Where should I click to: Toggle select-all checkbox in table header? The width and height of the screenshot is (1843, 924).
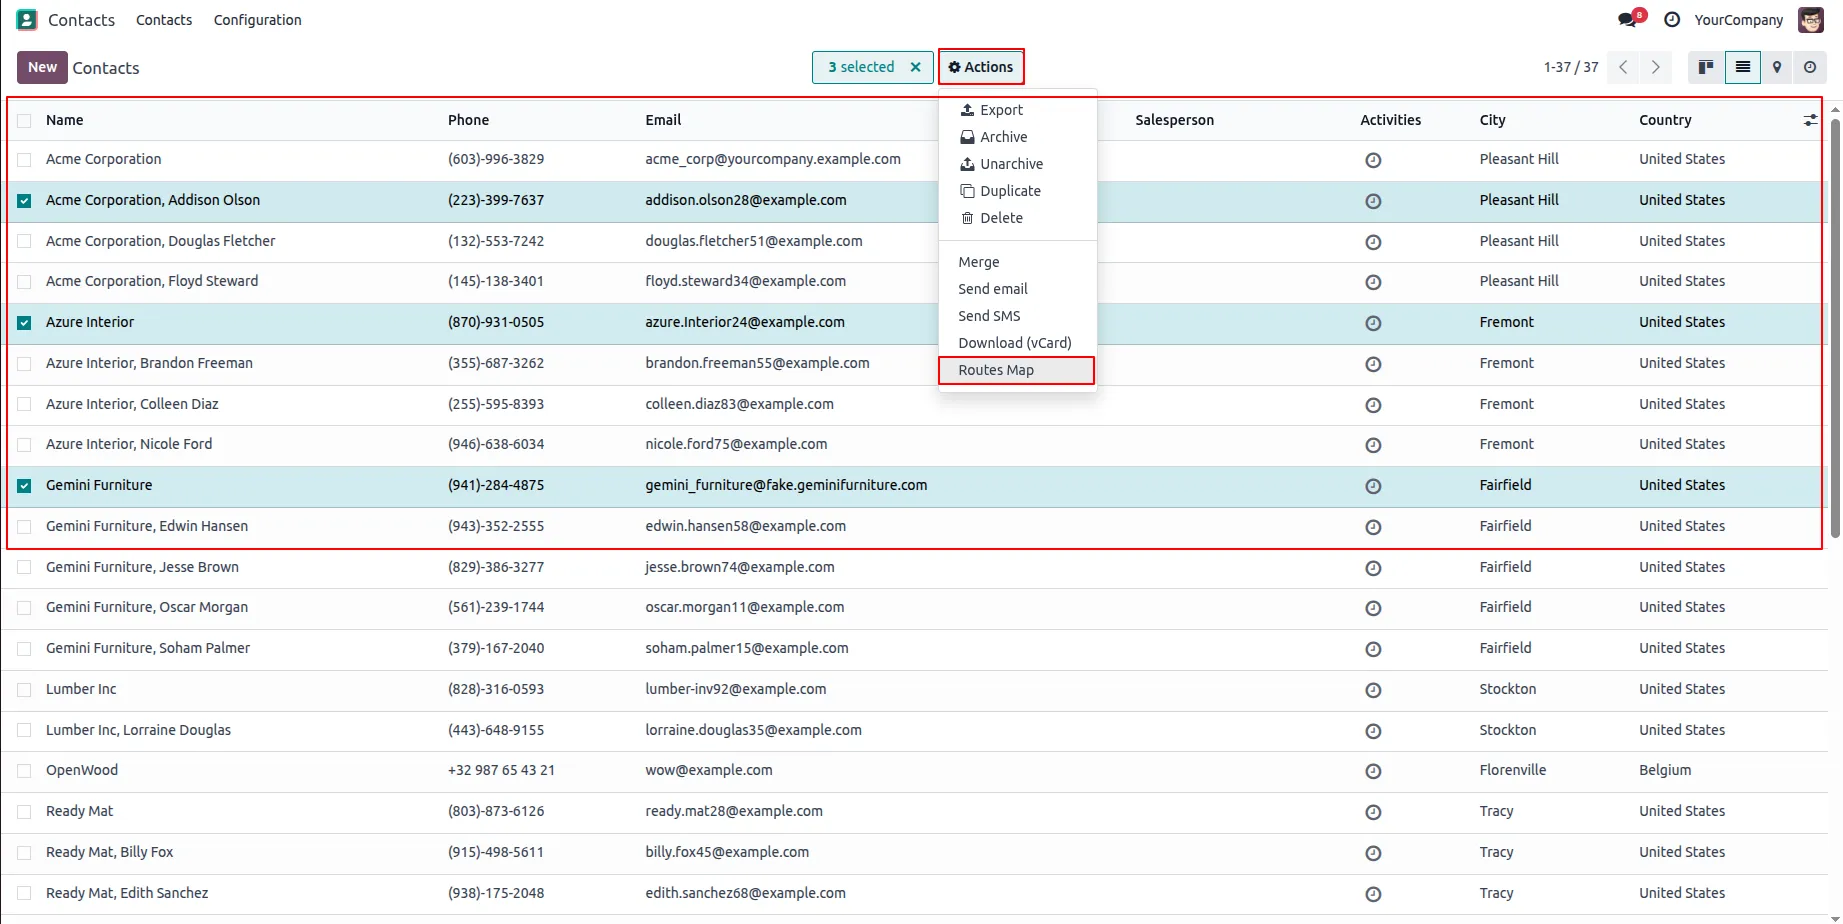24,121
